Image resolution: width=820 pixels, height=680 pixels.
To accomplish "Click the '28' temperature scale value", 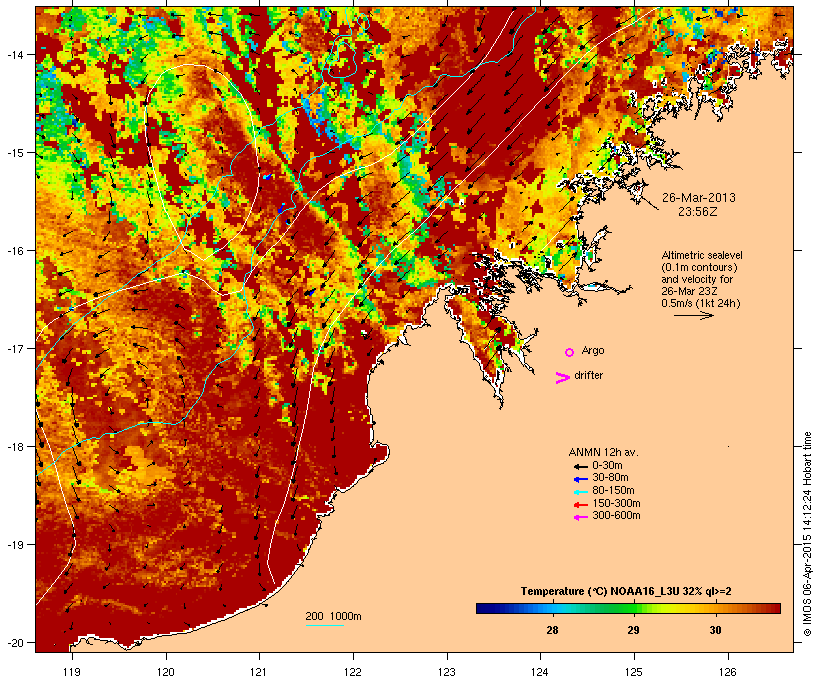I will [x=552, y=630].
